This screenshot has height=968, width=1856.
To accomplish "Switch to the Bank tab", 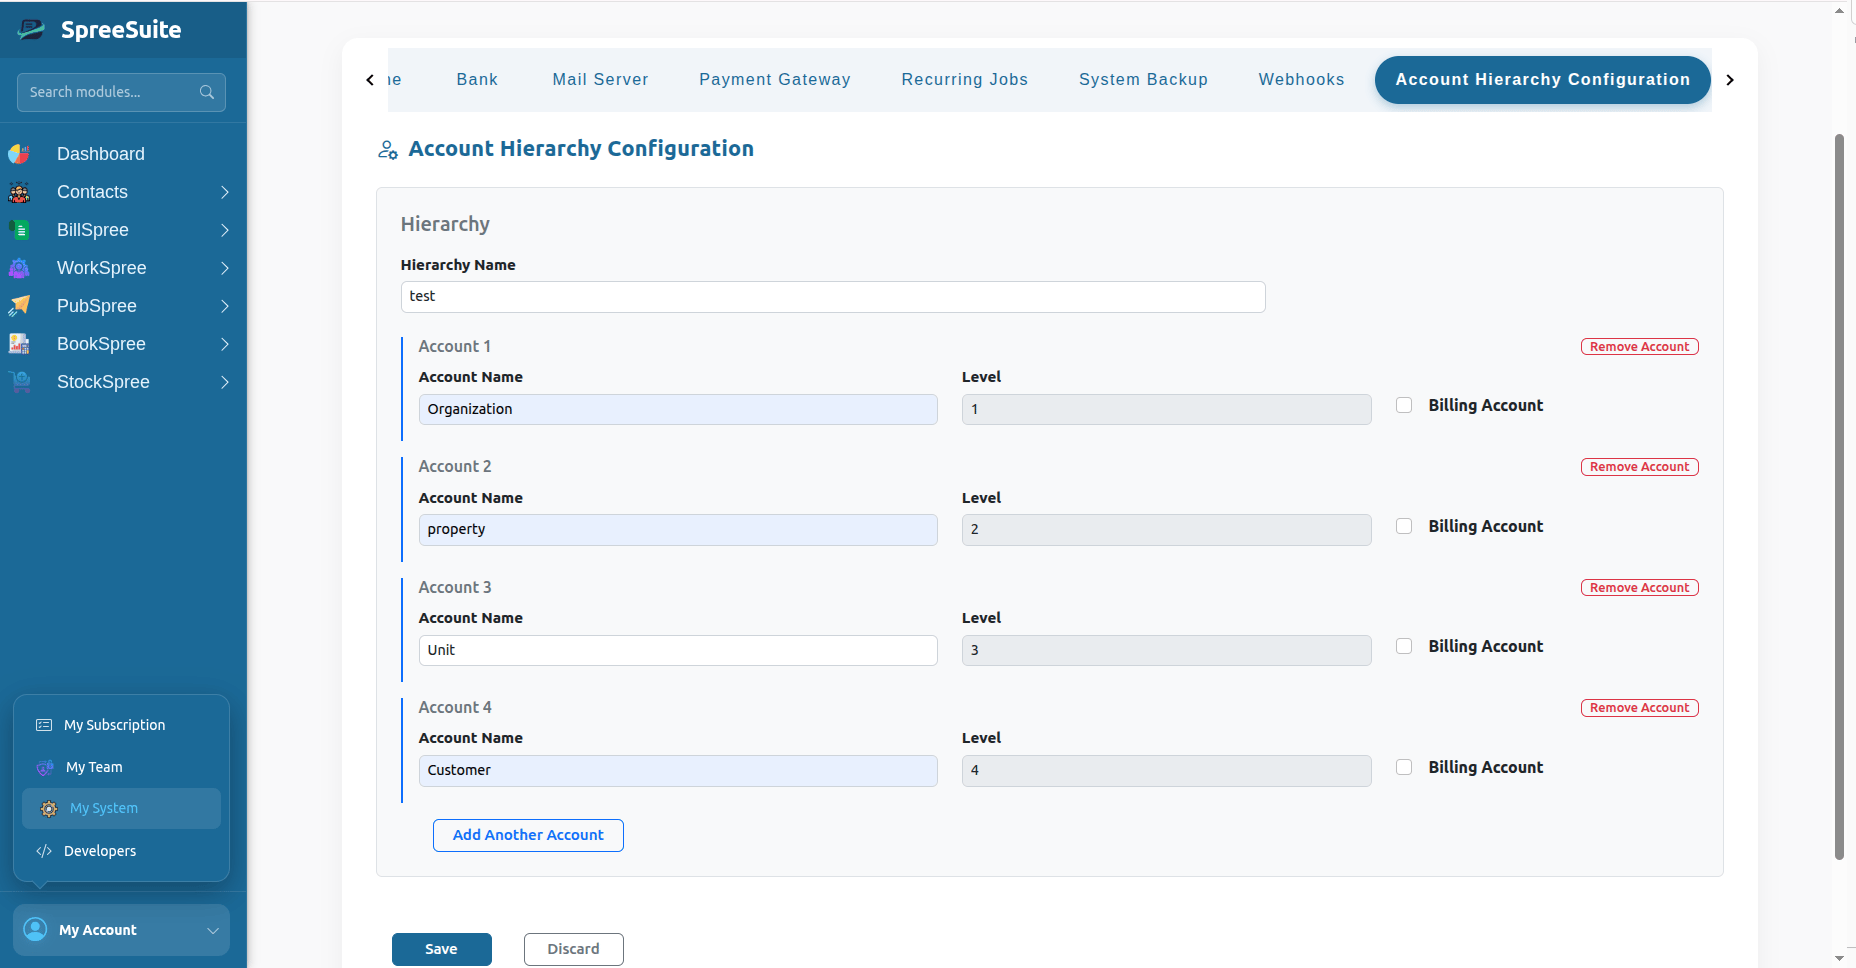I will (x=477, y=80).
